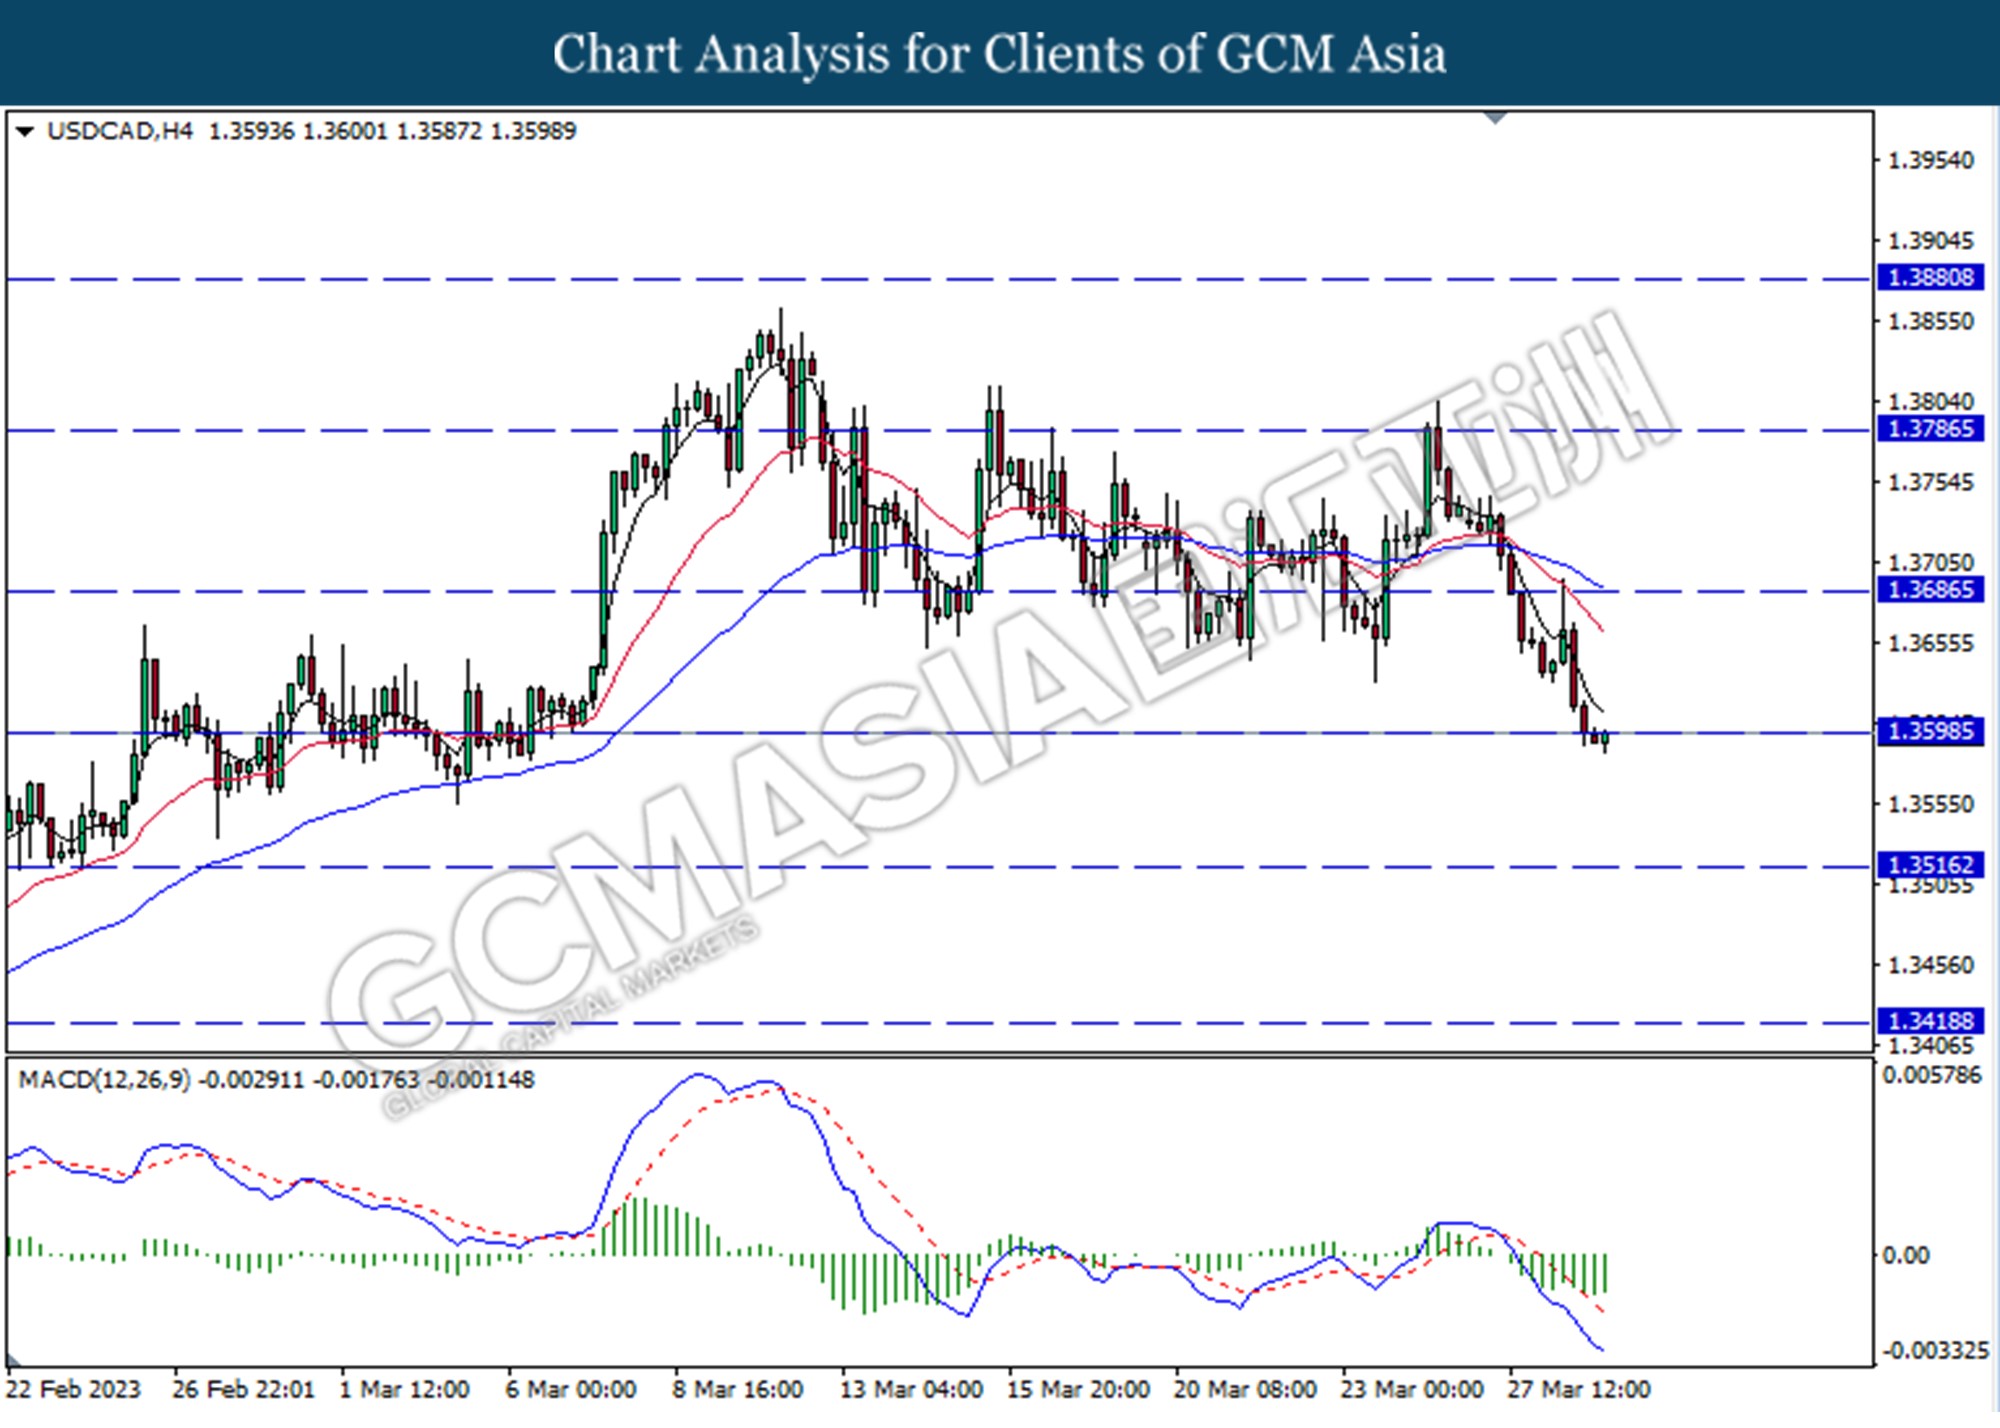Click the 1.34560 price scale value
The height and width of the screenshot is (1428, 2000).
click(x=1930, y=966)
